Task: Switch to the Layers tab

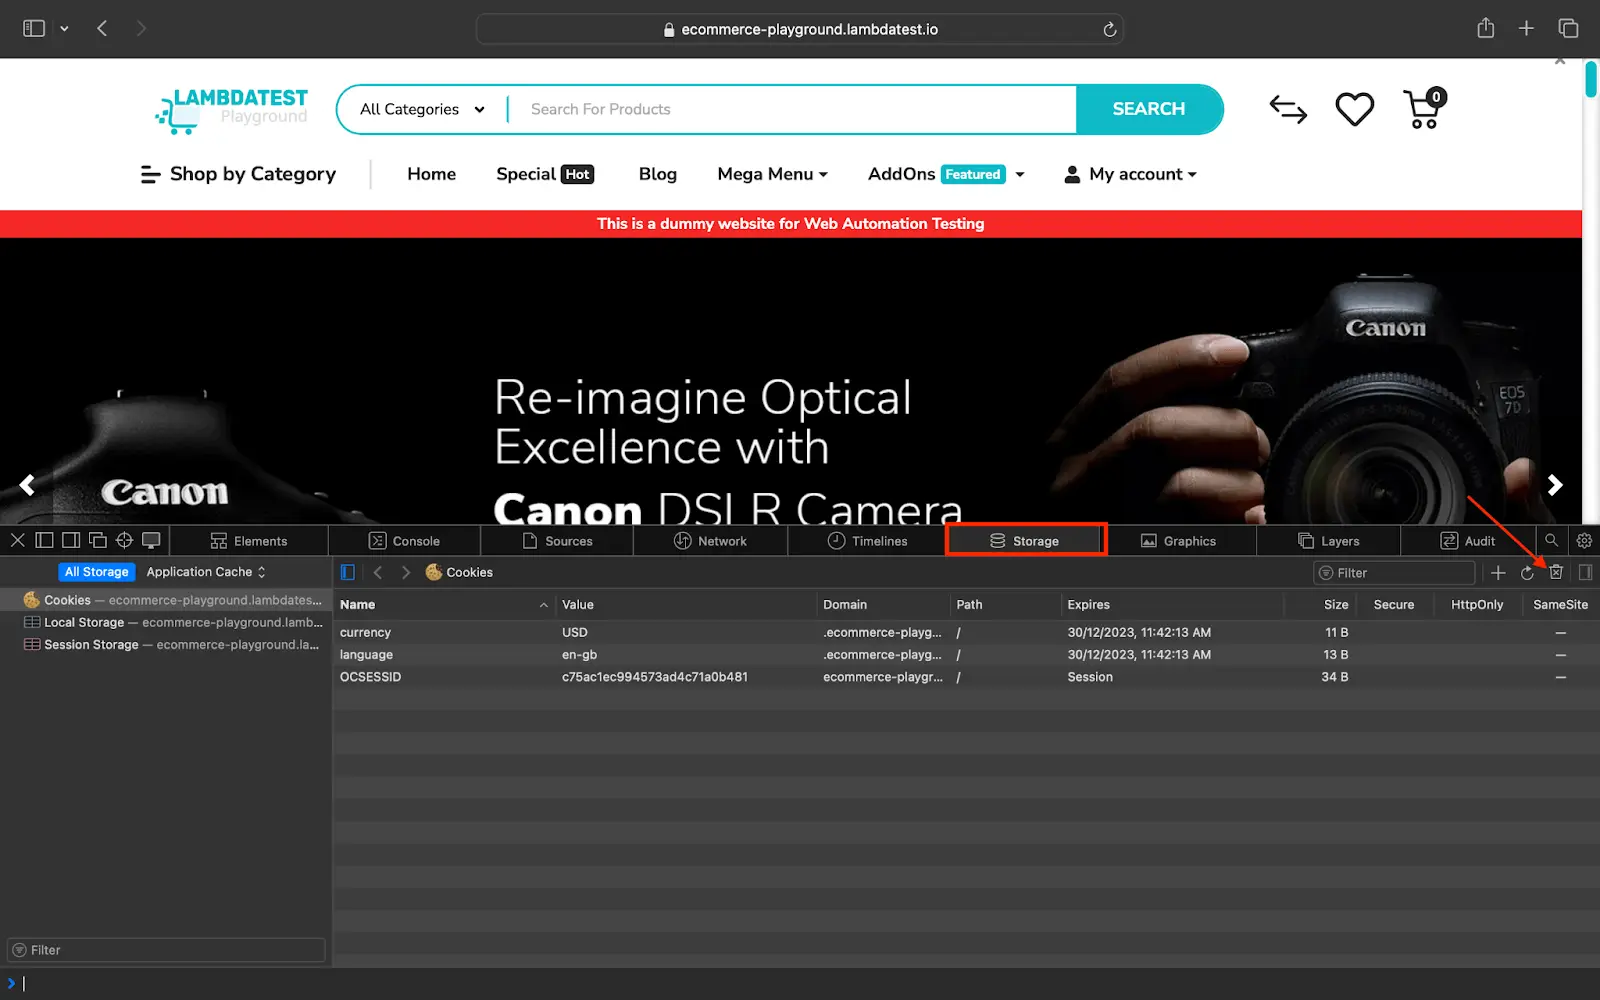Action: pos(1328,541)
